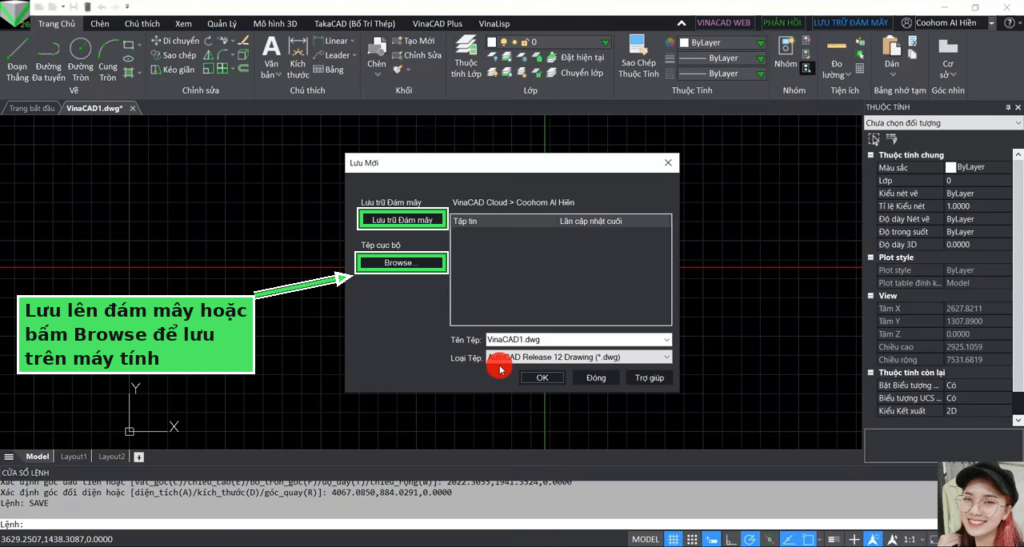Click the Màu sắc ByLayer color swatch

coord(950,168)
